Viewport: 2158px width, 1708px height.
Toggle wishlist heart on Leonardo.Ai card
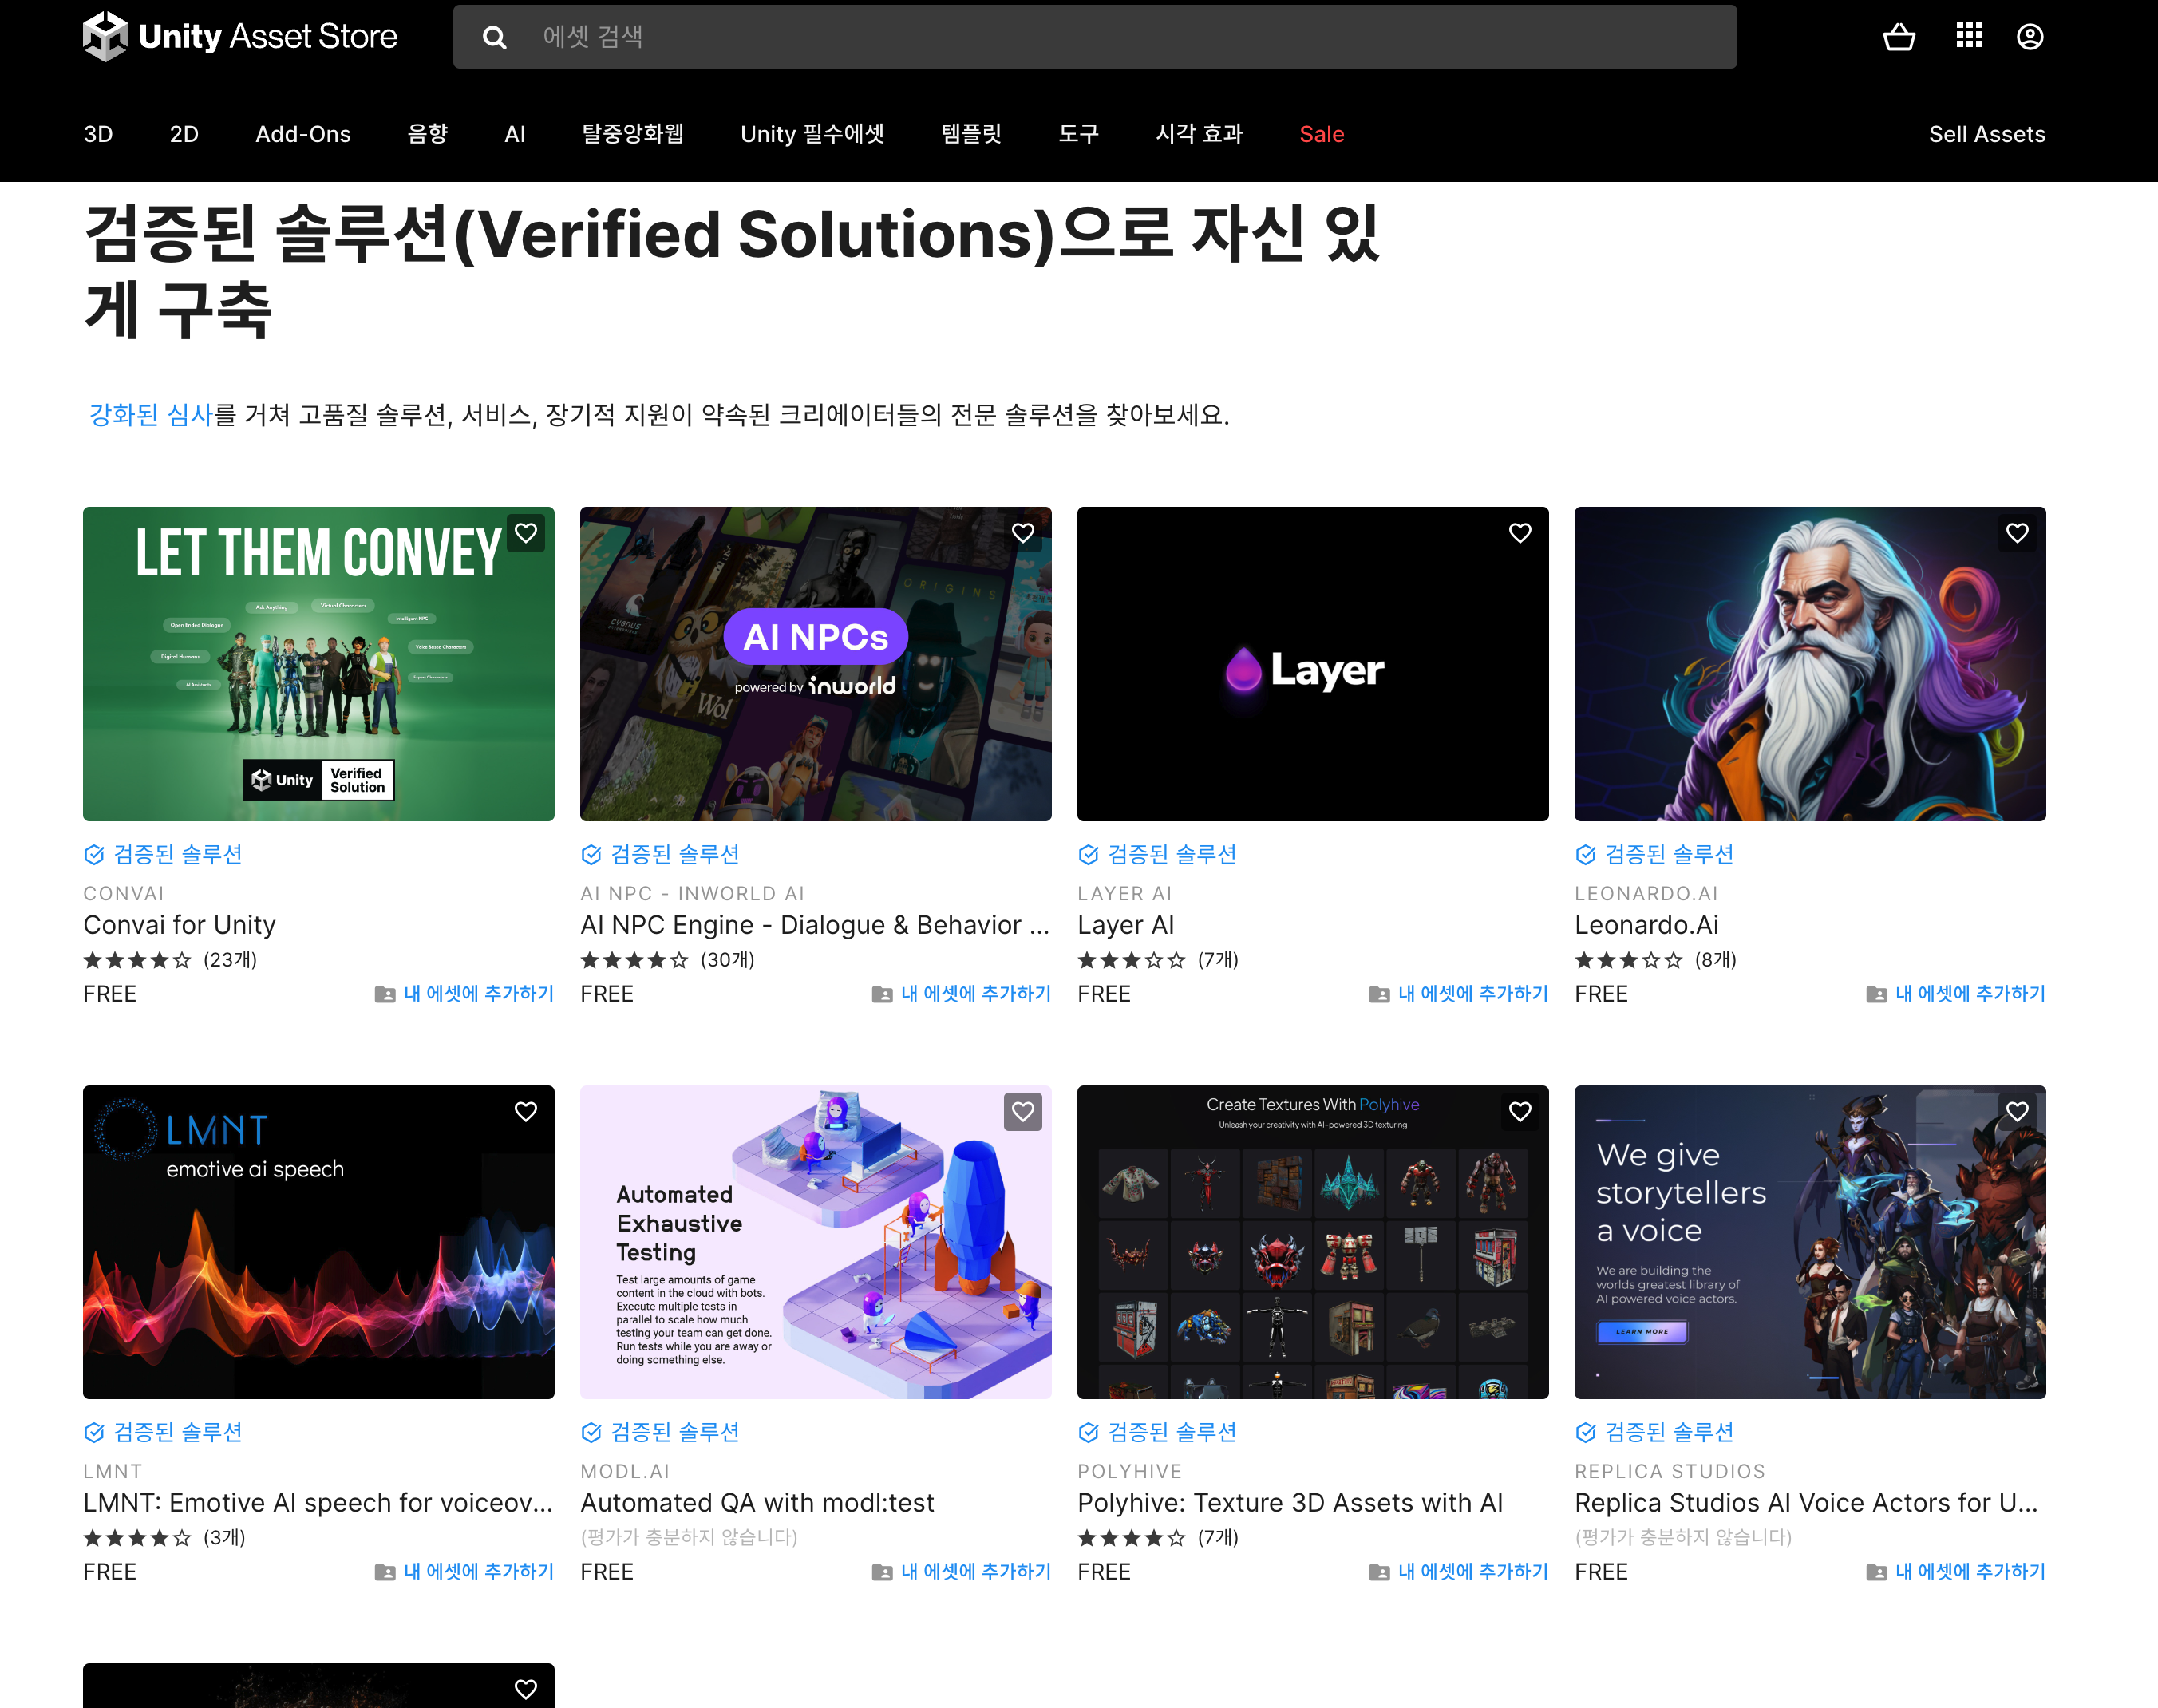[x=2017, y=533]
